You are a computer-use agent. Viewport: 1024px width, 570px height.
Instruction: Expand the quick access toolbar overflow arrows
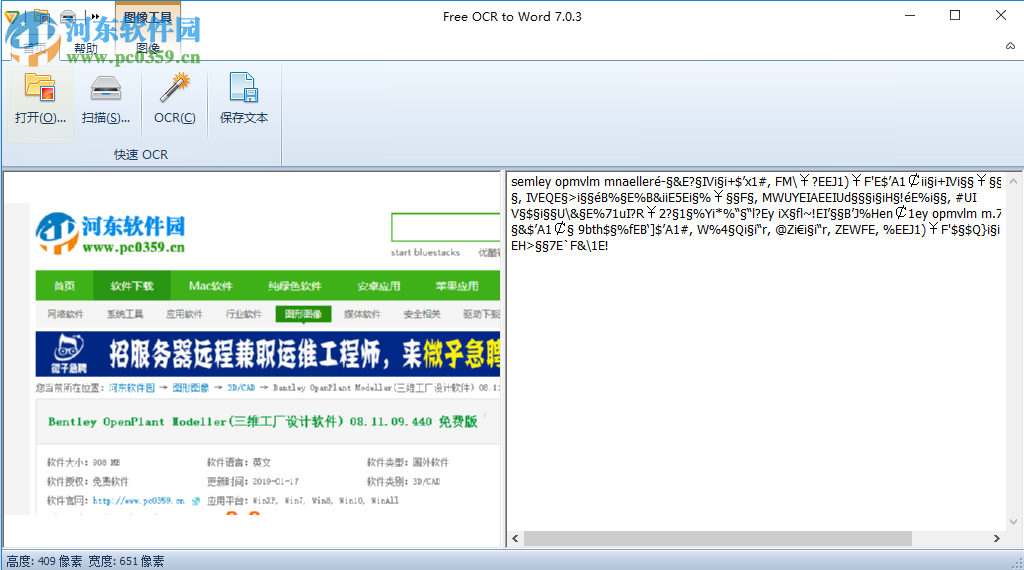click(x=95, y=16)
